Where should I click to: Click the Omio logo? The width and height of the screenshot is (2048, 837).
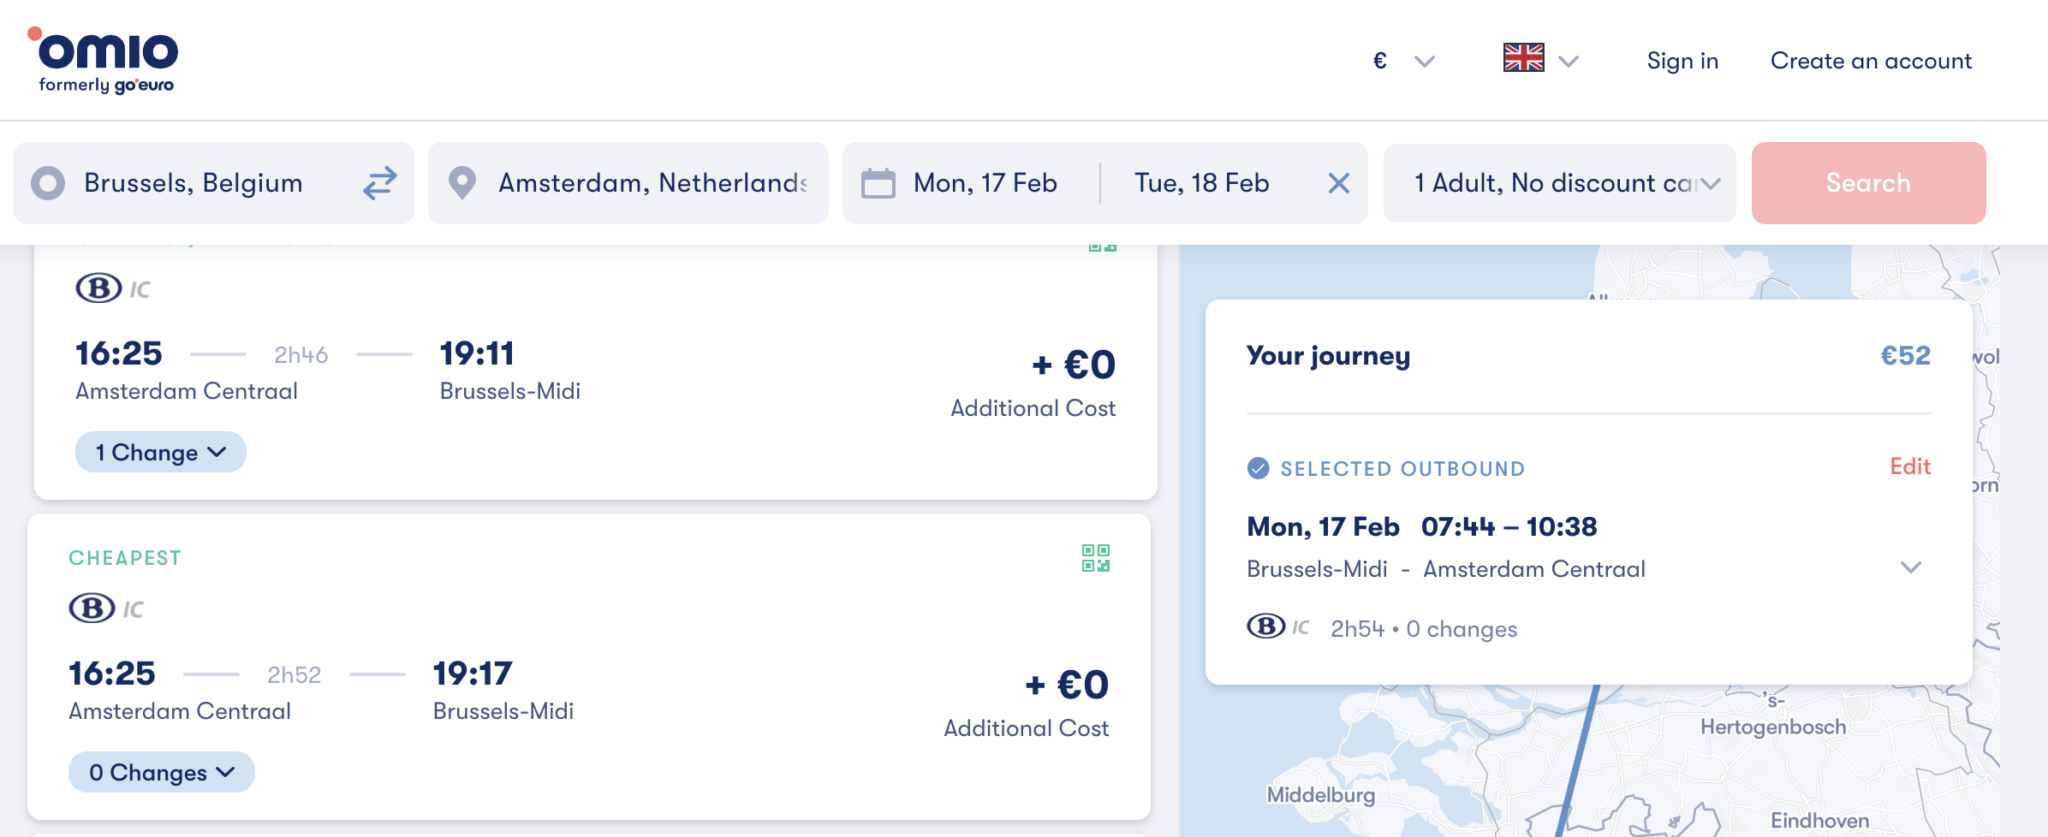click(x=105, y=60)
